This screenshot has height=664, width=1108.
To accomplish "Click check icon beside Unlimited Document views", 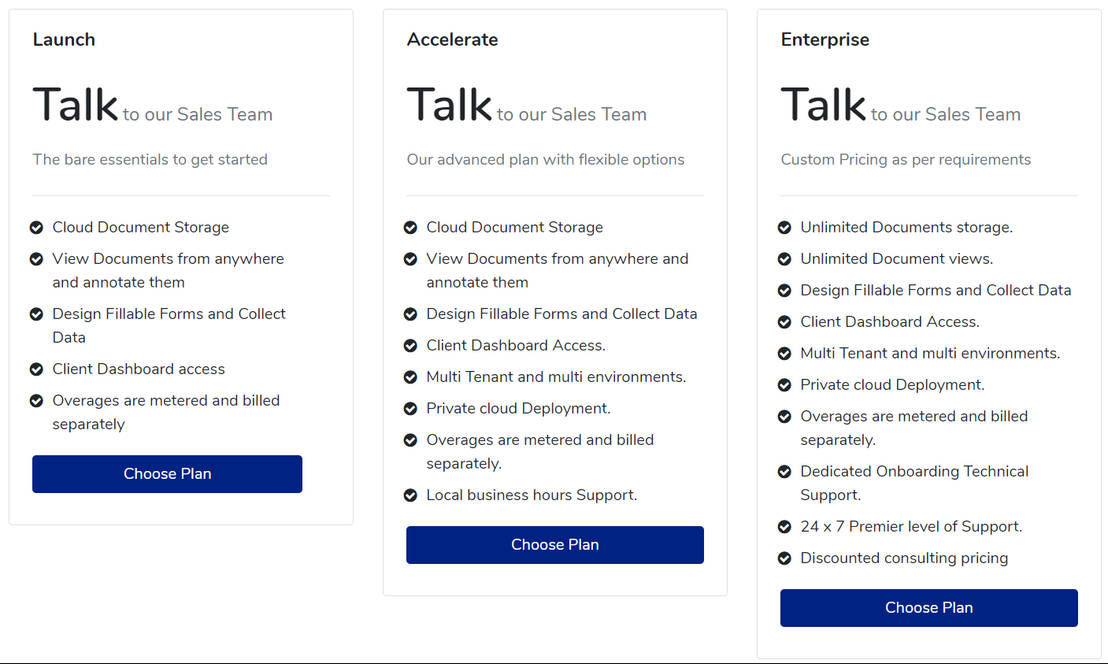I will click(784, 259).
